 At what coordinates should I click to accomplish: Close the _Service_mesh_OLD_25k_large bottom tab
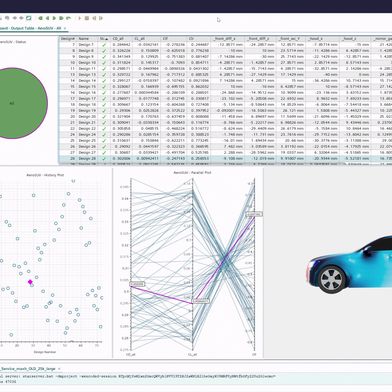pos(59,369)
